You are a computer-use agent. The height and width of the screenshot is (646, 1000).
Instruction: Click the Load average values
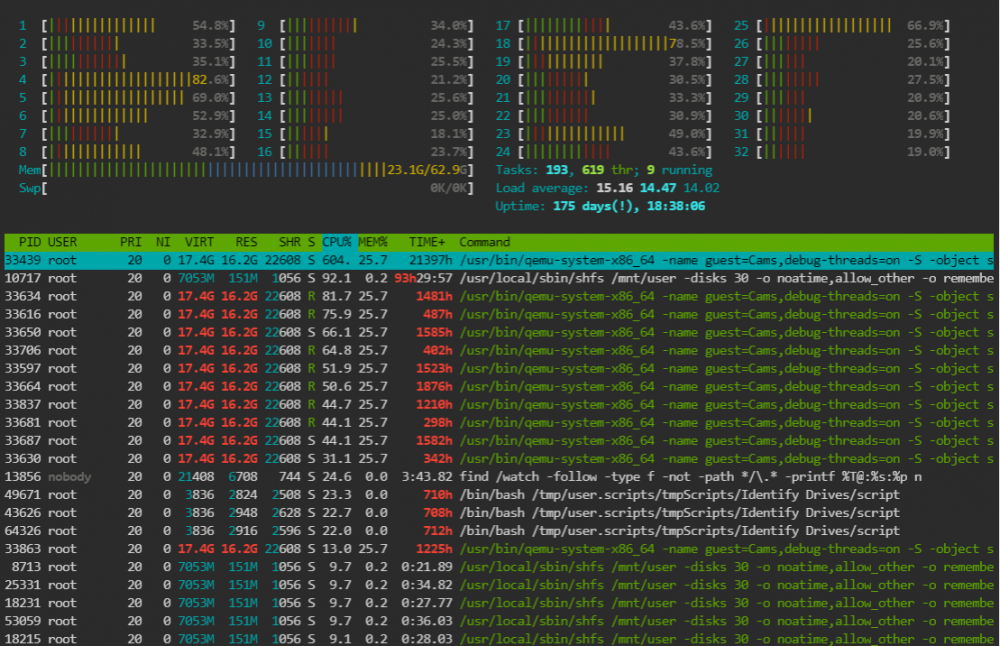(658, 188)
